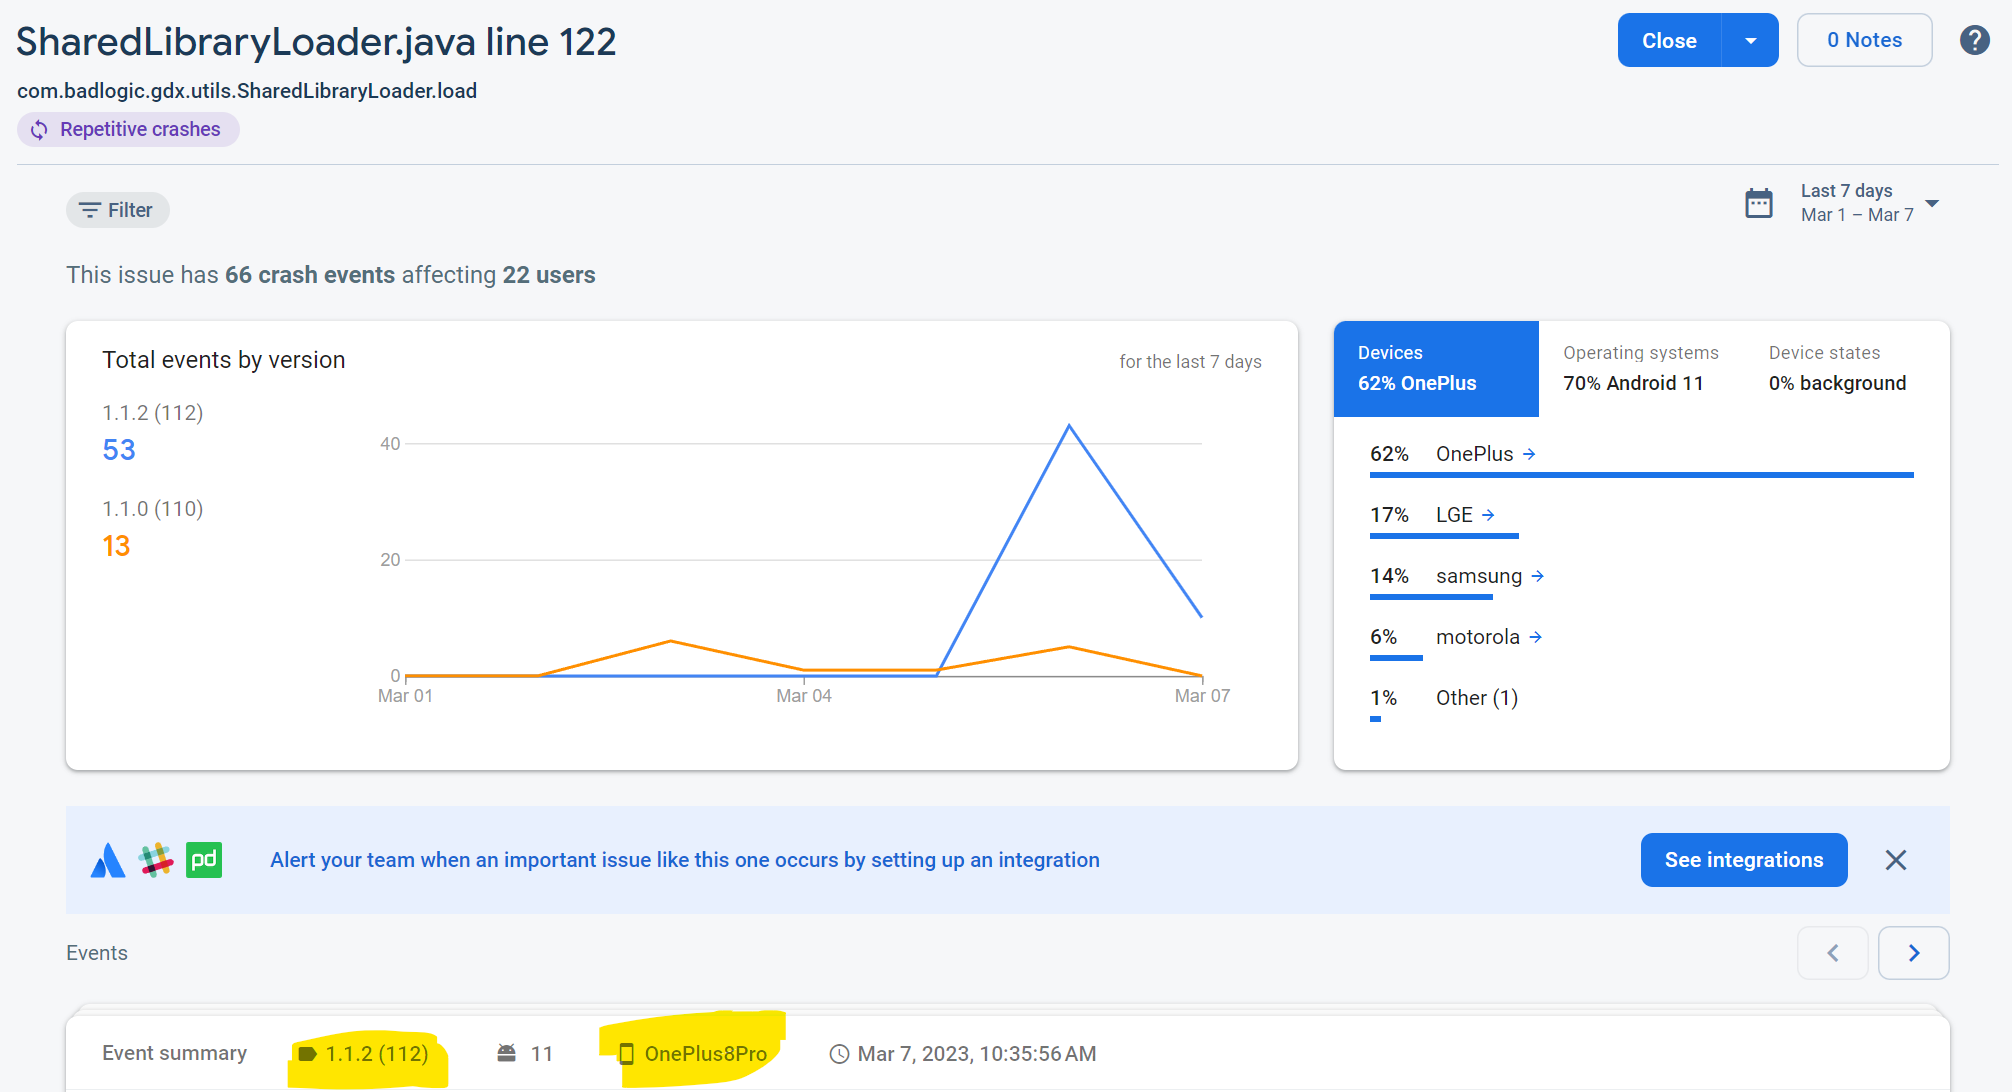Open the Filter chip
This screenshot has height=1092, width=2012.
coord(117,210)
